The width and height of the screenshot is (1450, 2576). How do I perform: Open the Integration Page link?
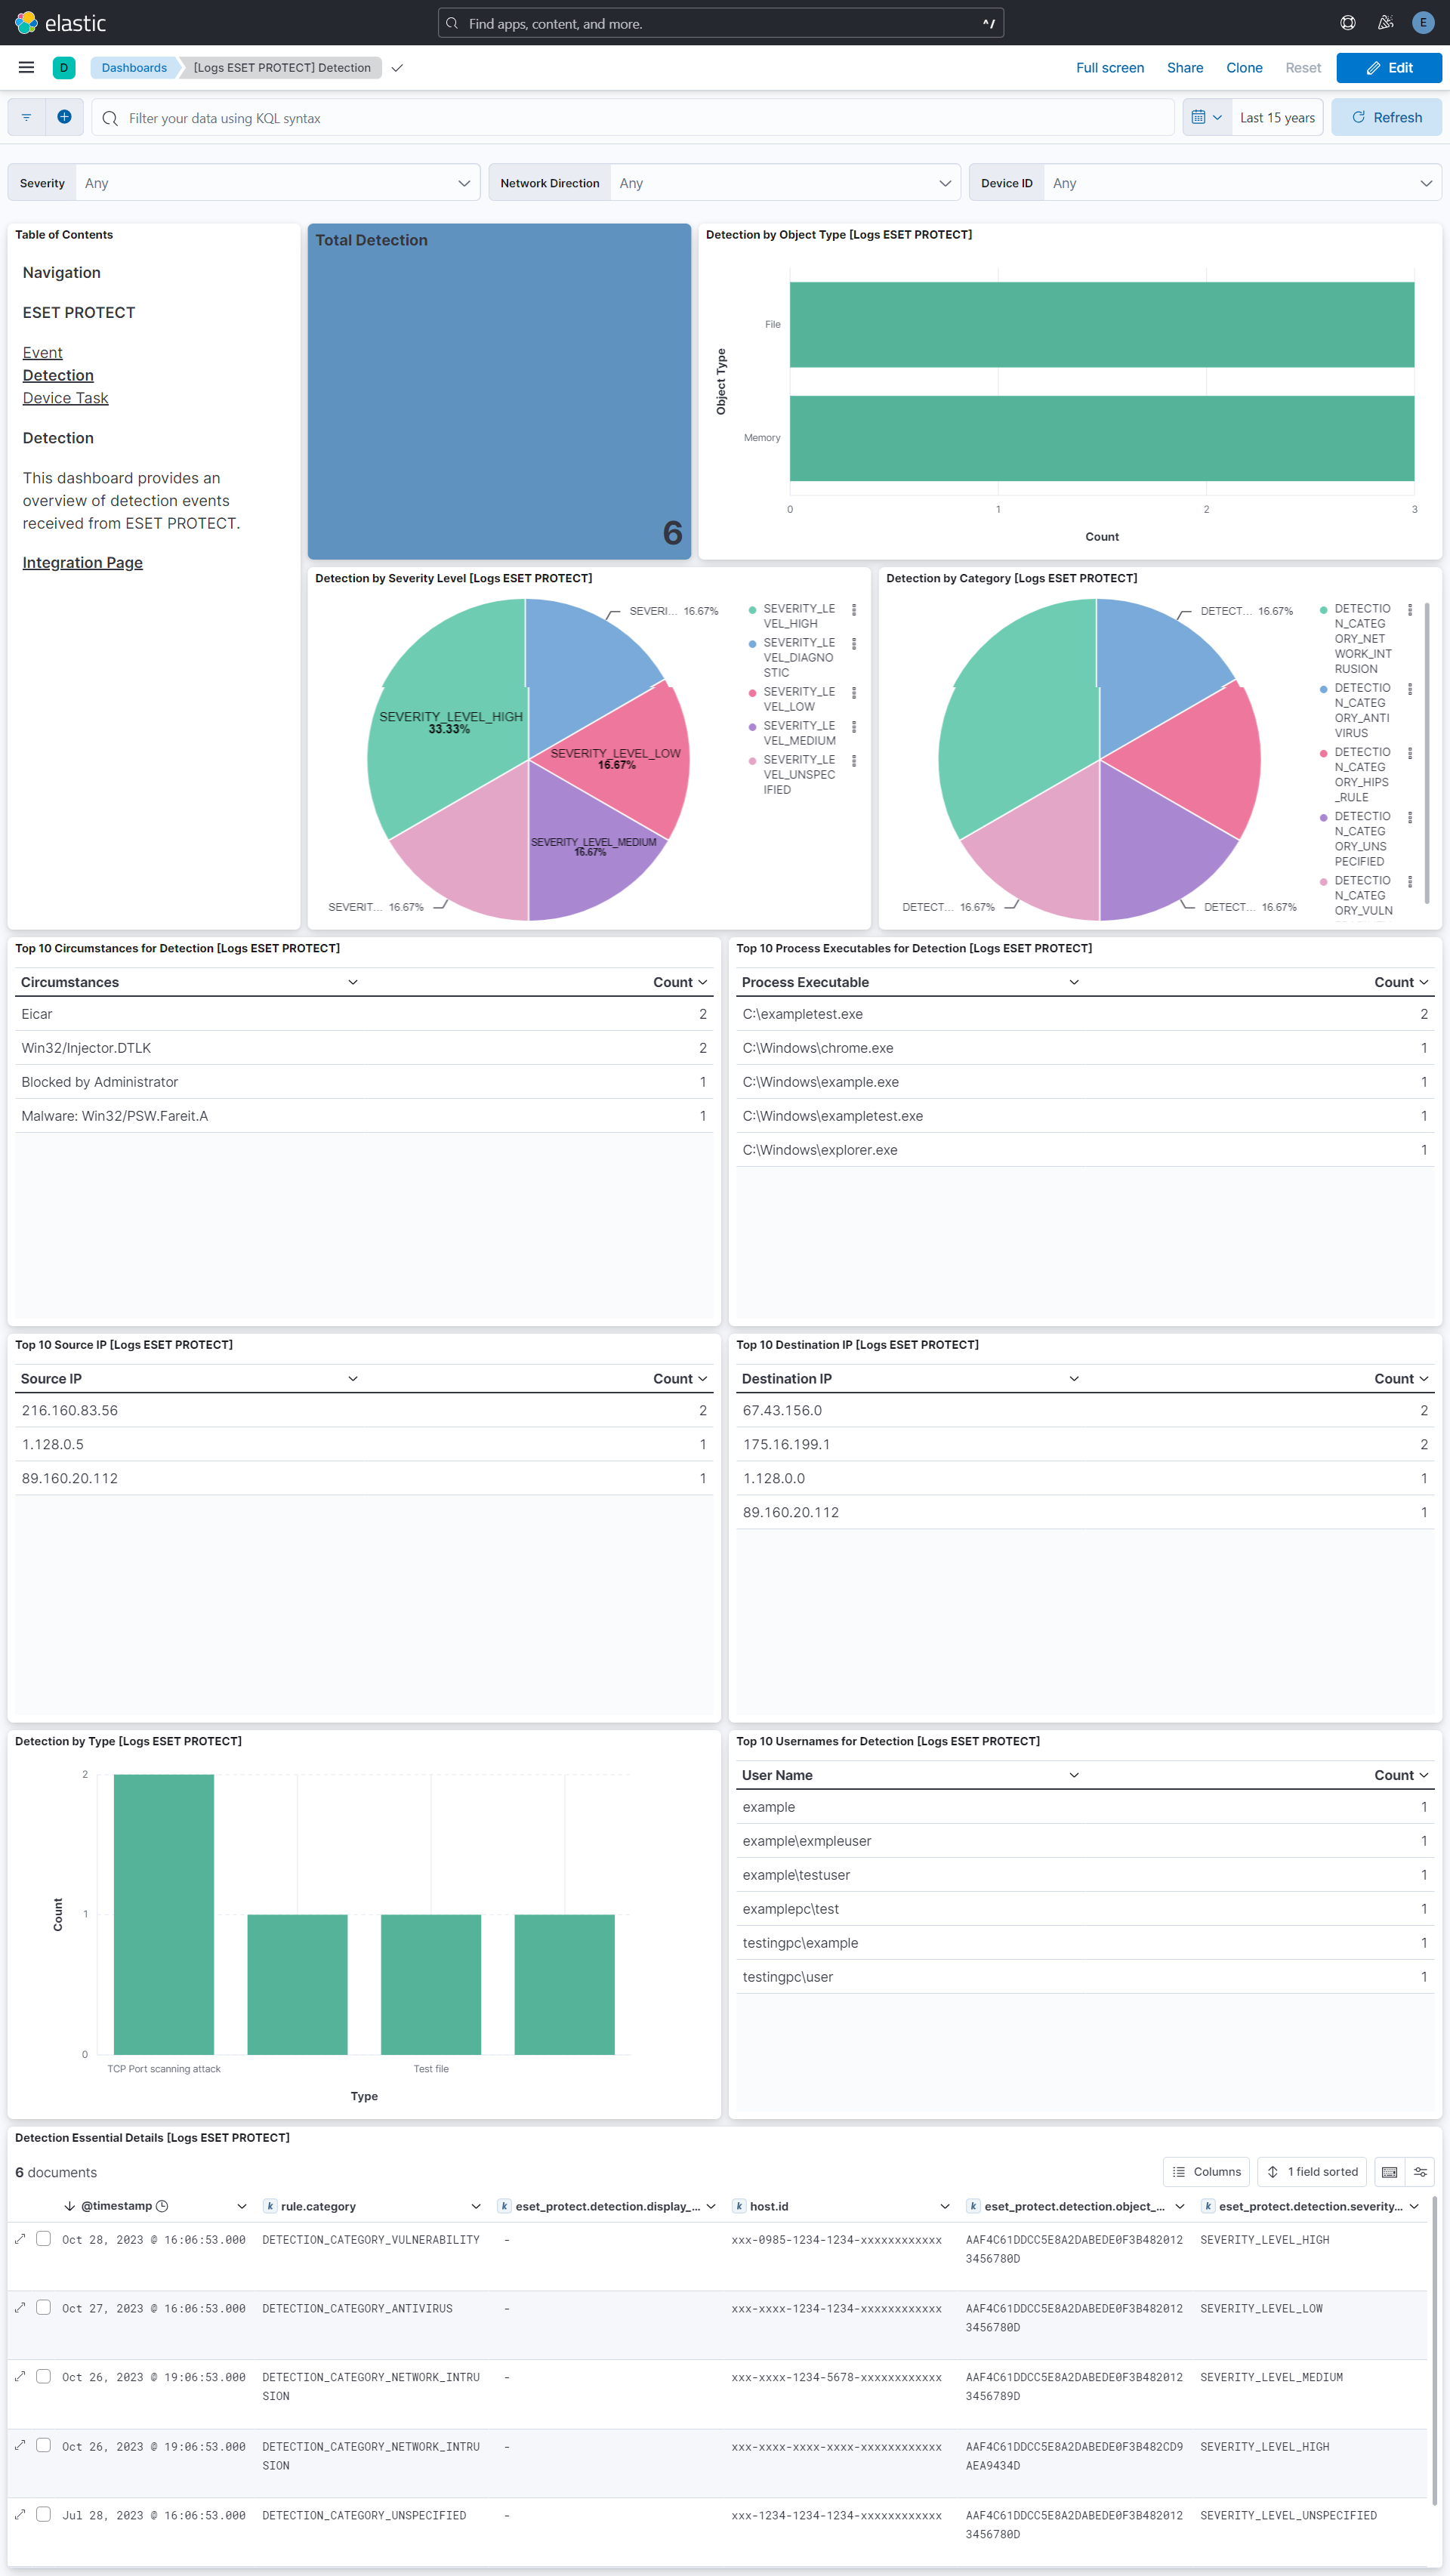point(82,562)
